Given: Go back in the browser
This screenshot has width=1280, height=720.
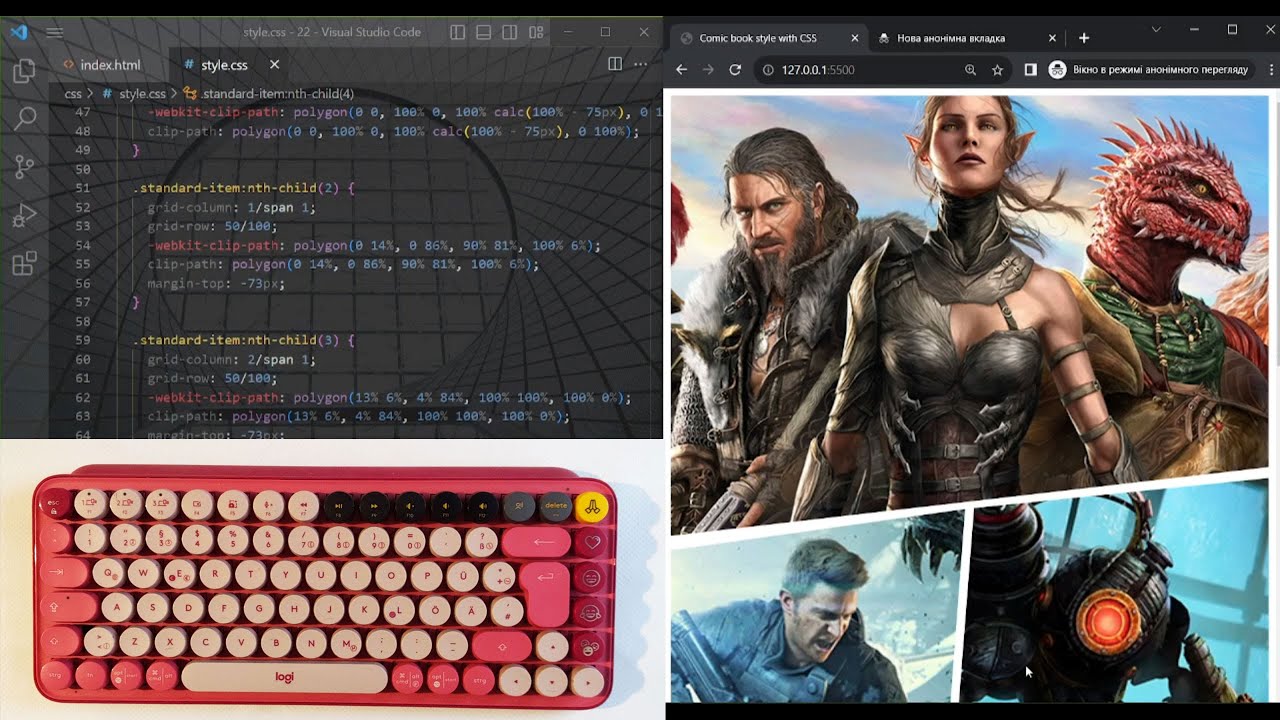Looking at the screenshot, I should coord(682,70).
